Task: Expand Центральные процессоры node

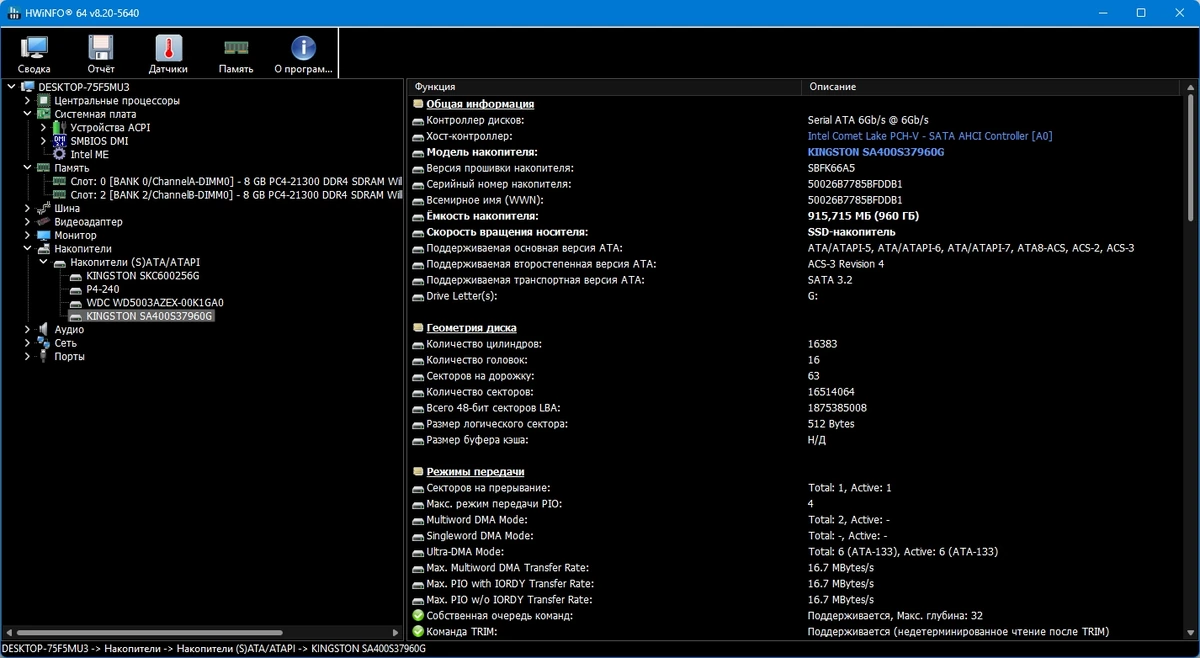Action: click(27, 101)
